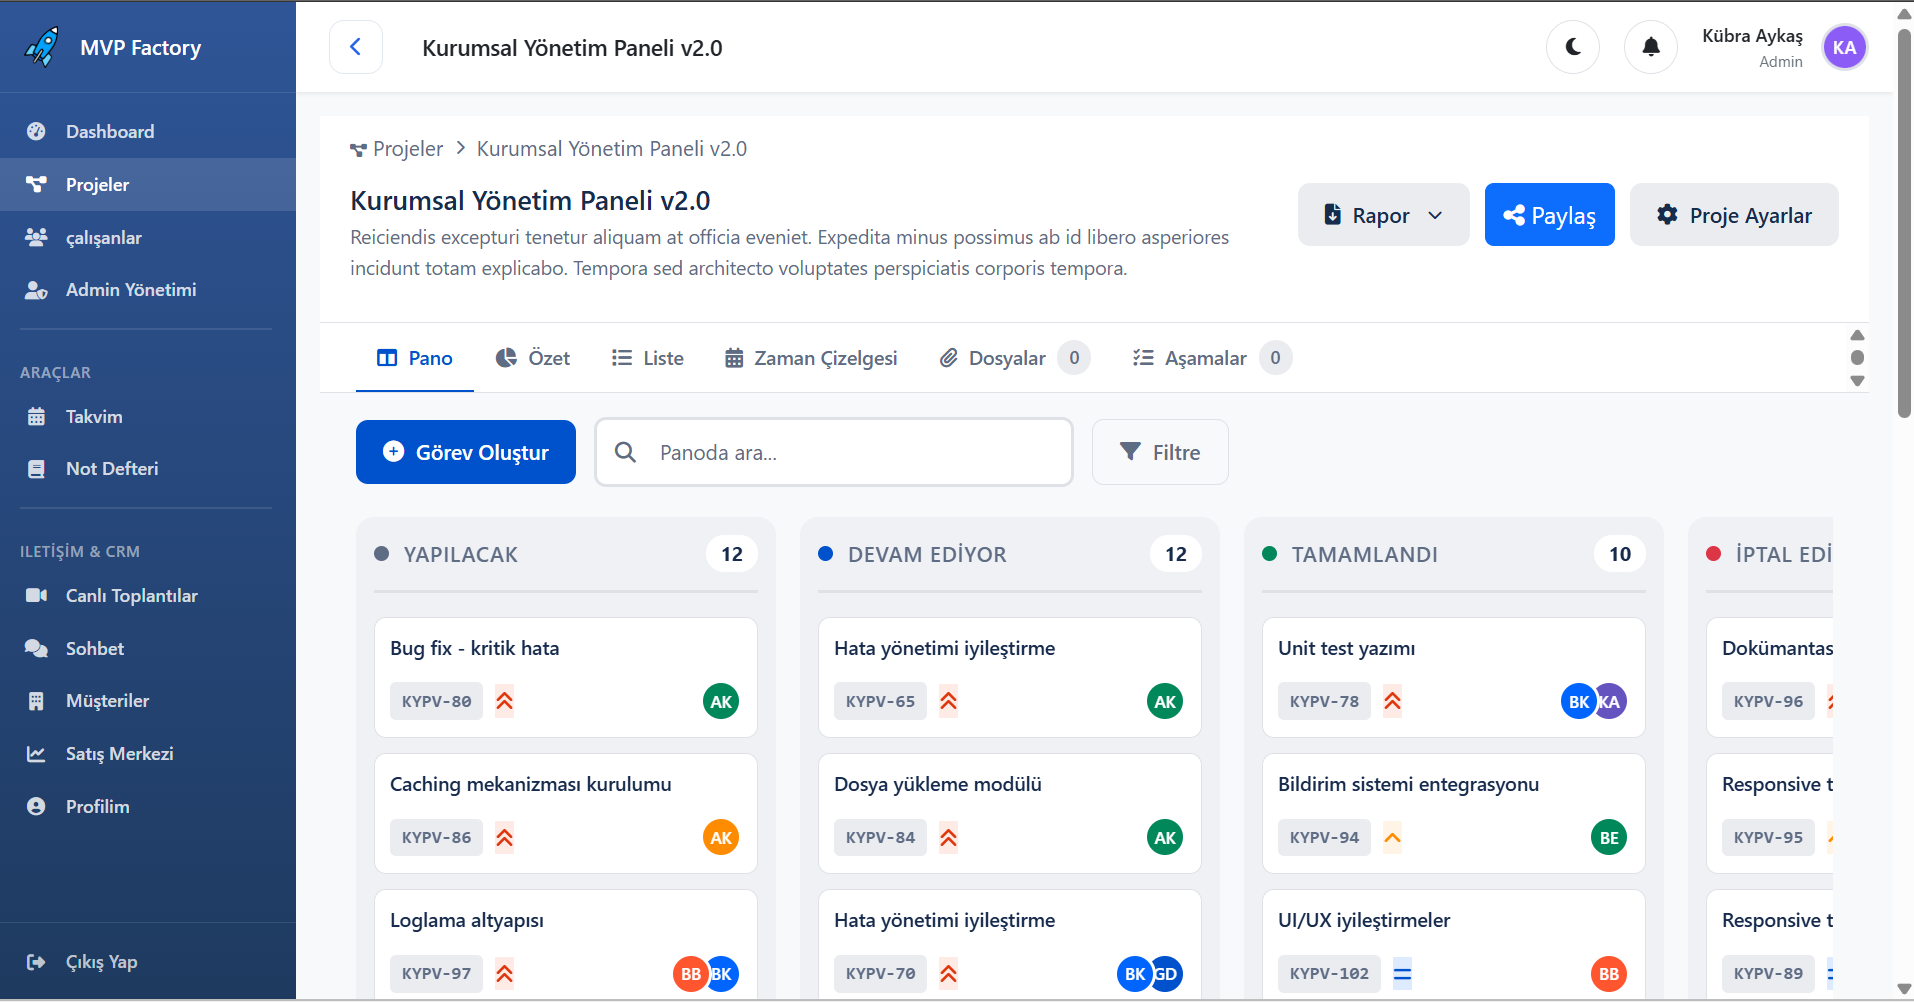Open Satış Merkezi sales center
This screenshot has width=1914, height=1002.
119,753
